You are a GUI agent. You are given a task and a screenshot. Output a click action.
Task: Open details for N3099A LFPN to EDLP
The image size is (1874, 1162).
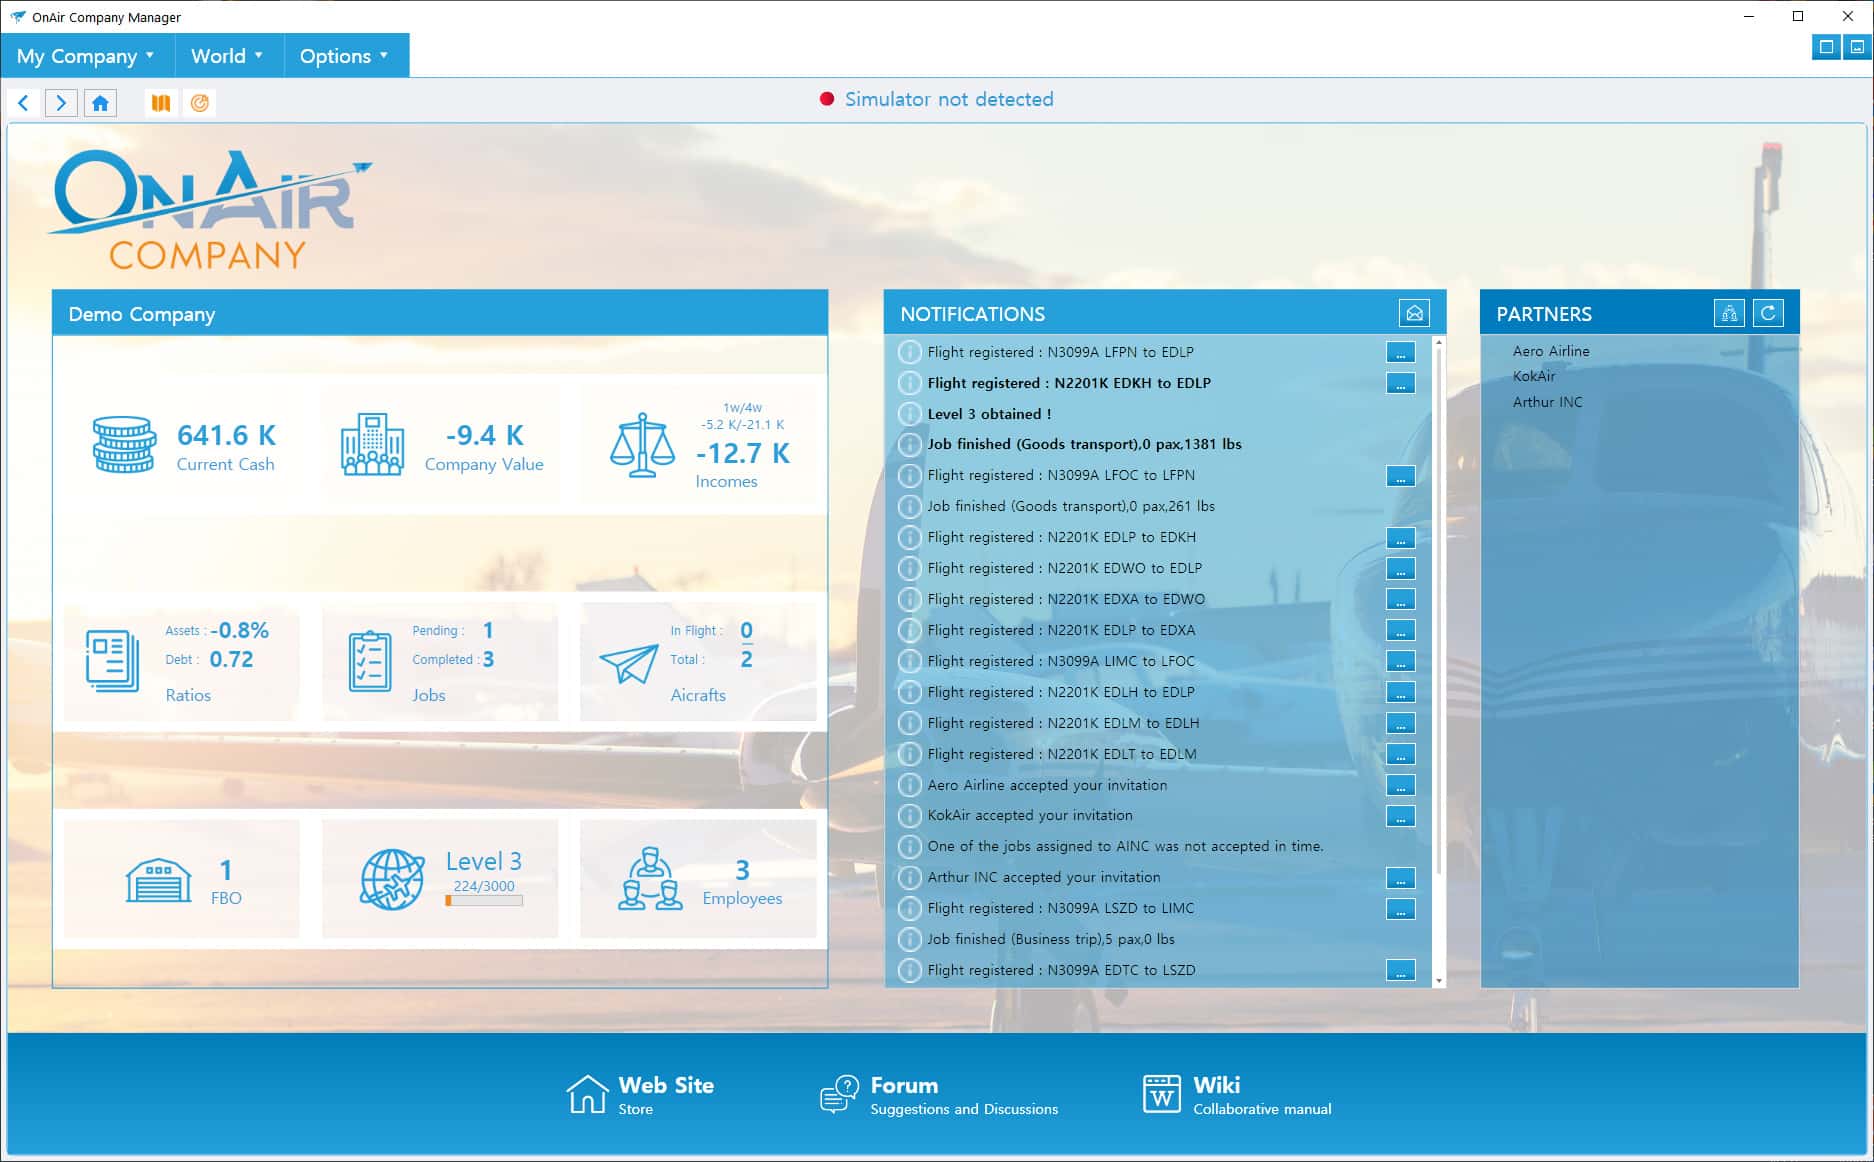[x=1400, y=353]
